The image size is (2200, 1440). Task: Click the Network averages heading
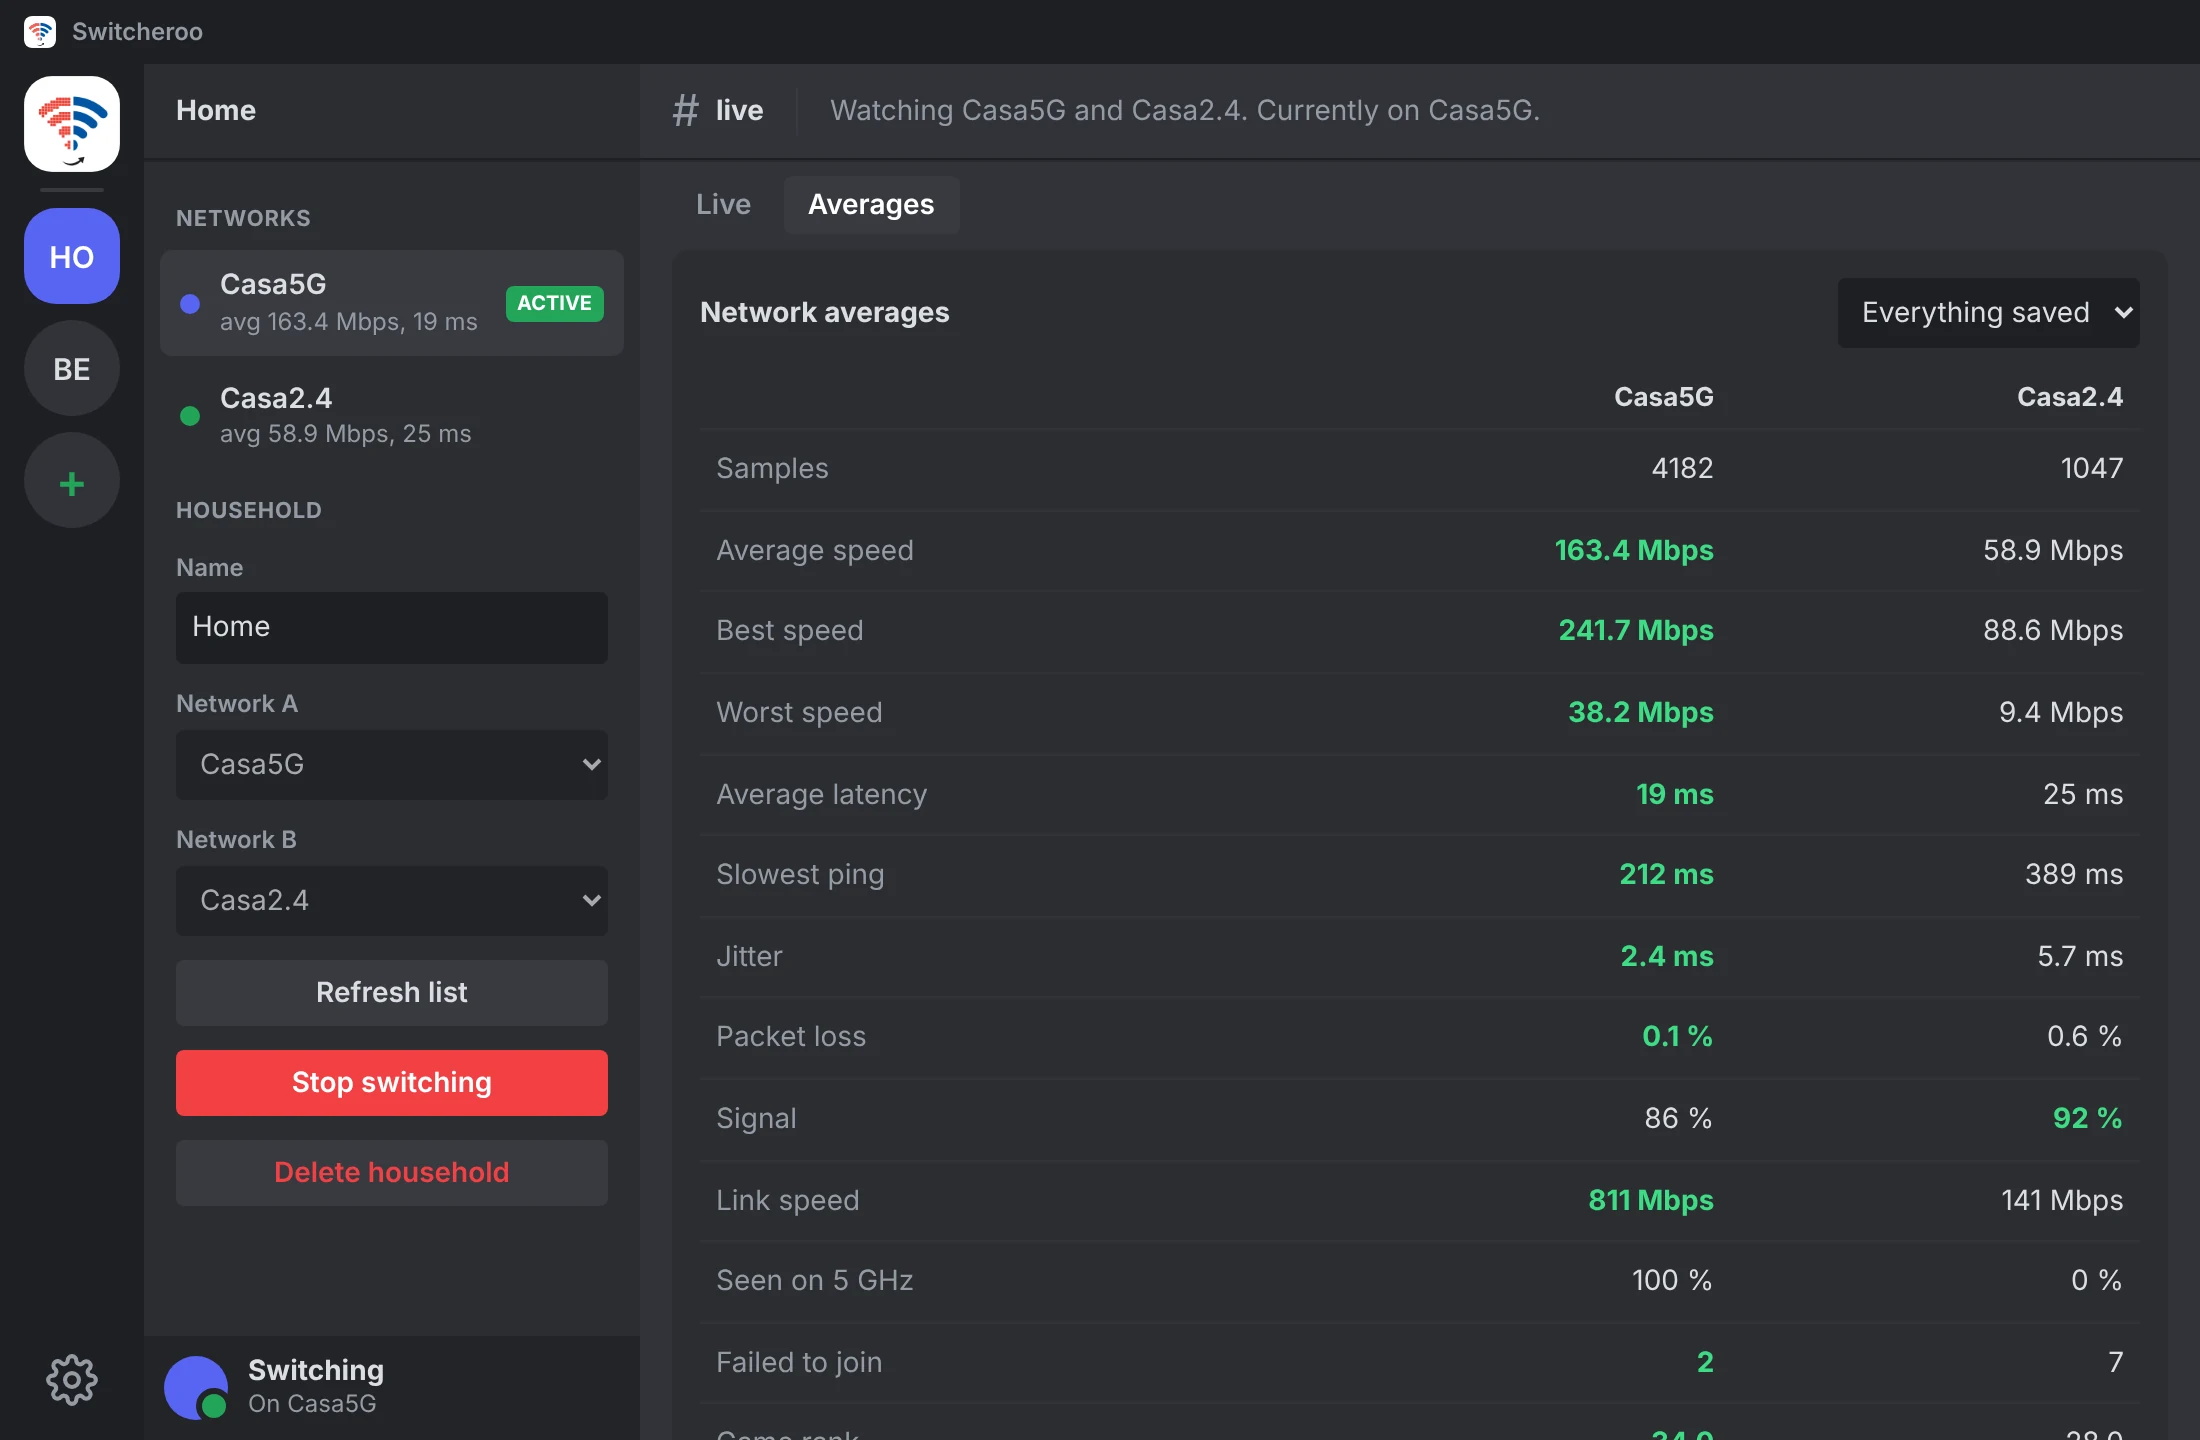click(x=825, y=313)
